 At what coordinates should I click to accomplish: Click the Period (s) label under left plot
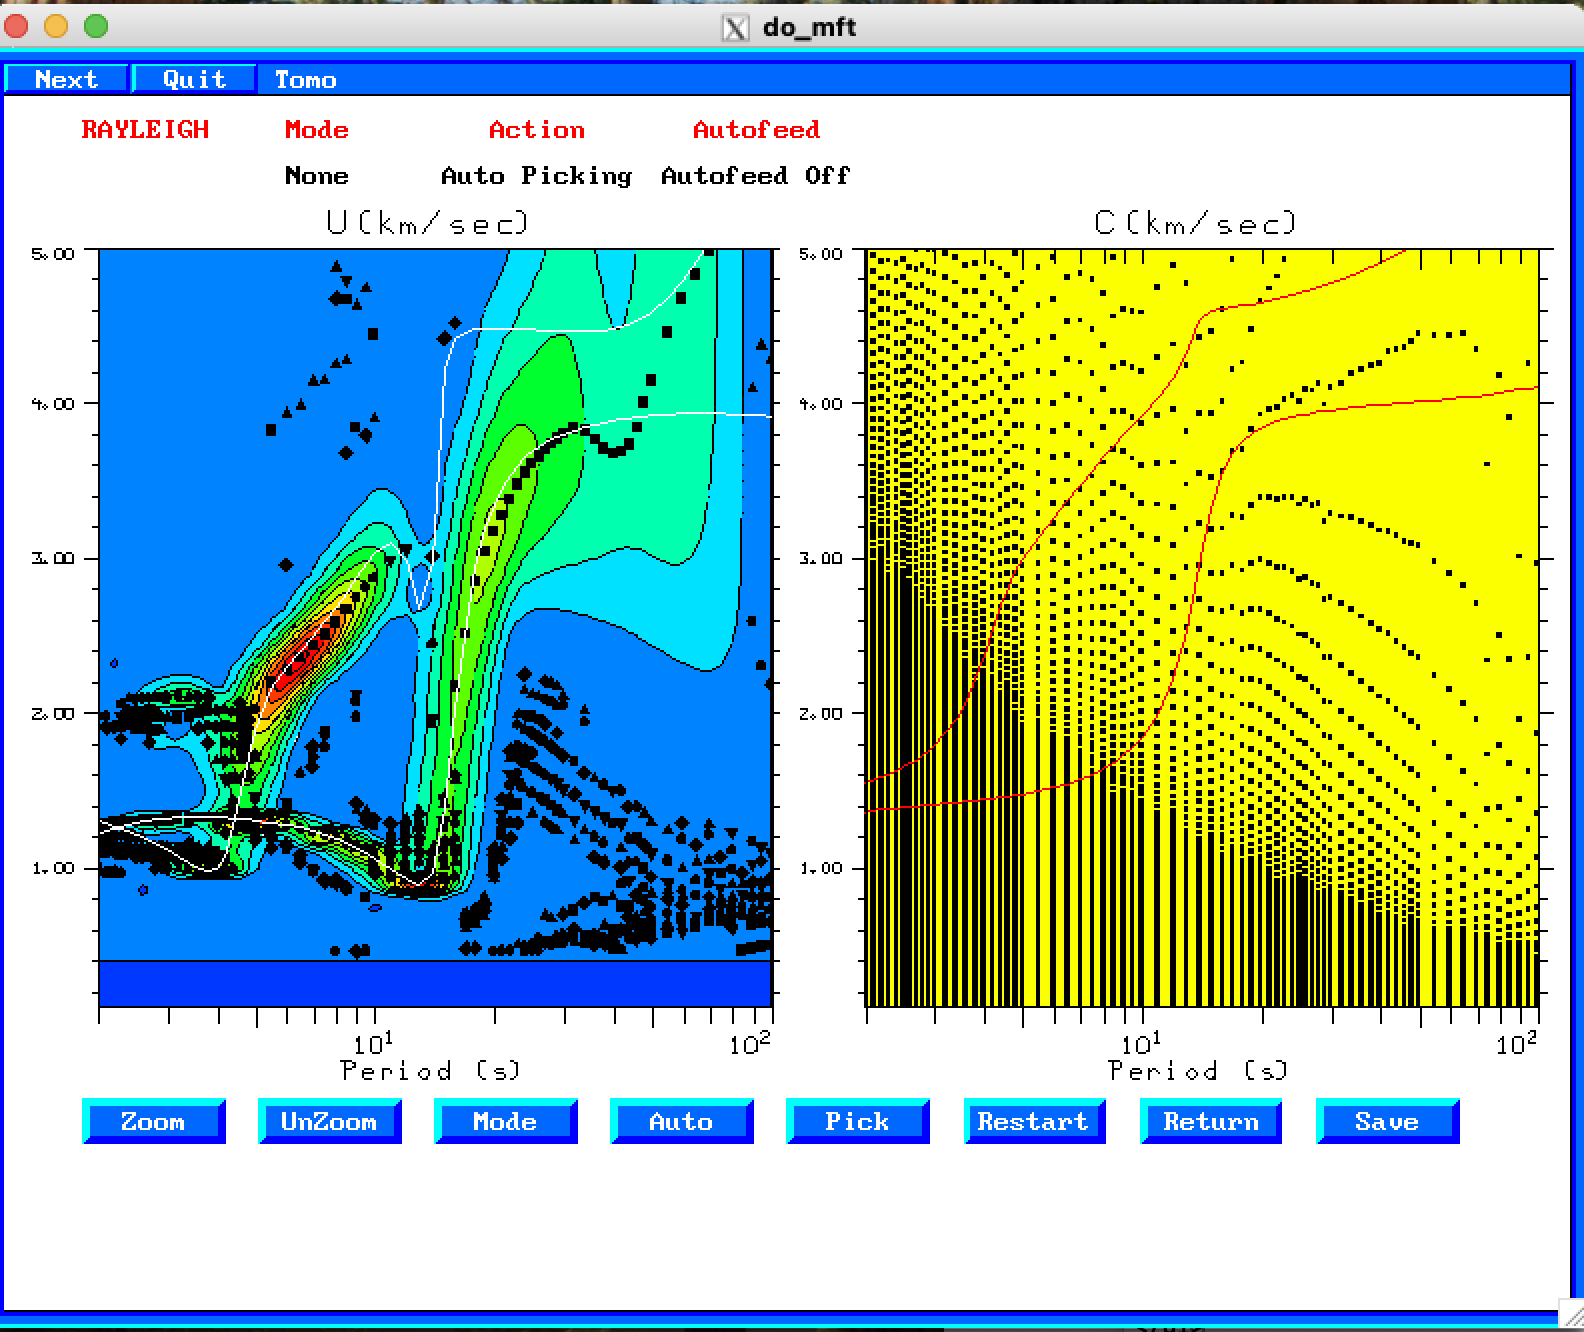click(431, 1070)
